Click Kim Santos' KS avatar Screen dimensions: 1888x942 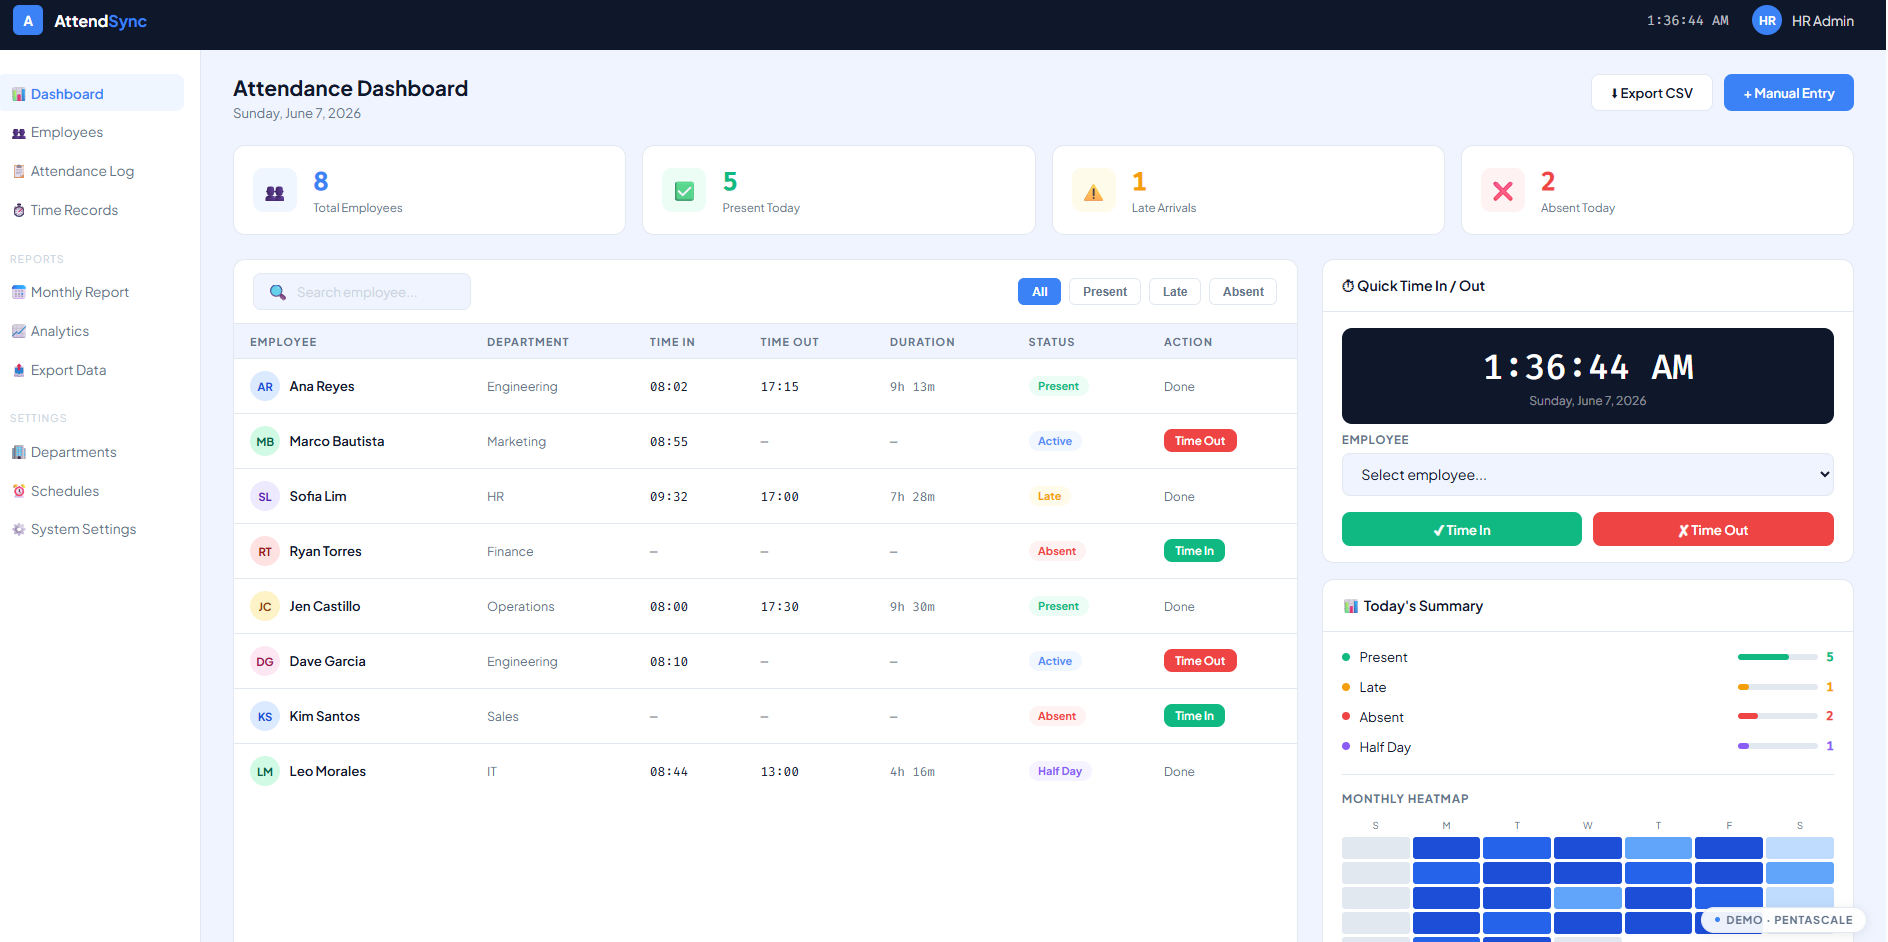[x=265, y=716]
